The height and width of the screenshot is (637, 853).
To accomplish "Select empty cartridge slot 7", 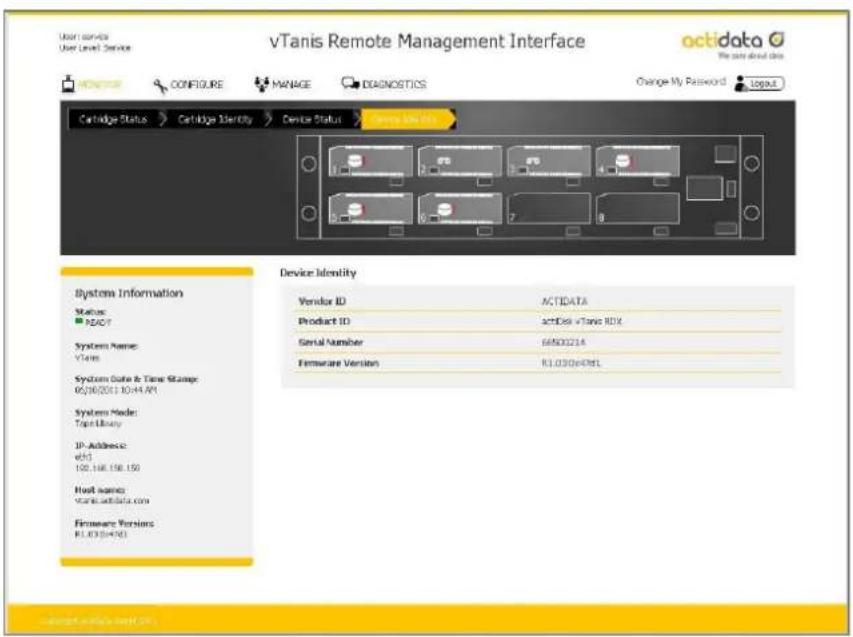I will pos(548,208).
